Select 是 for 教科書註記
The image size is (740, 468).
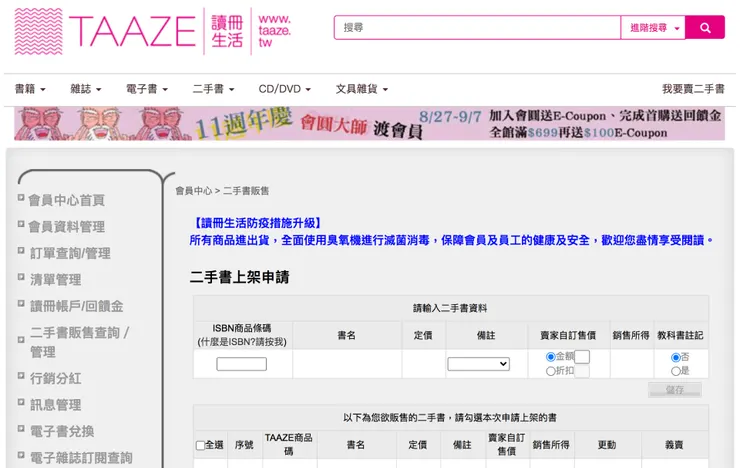pos(676,371)
